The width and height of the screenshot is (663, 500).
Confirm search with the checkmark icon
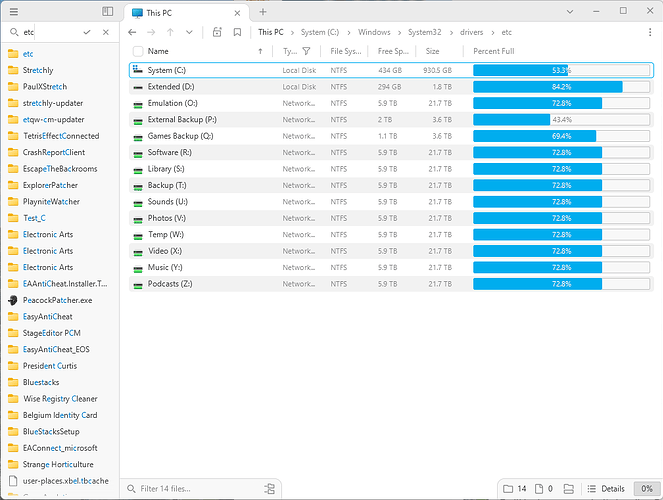87,32
